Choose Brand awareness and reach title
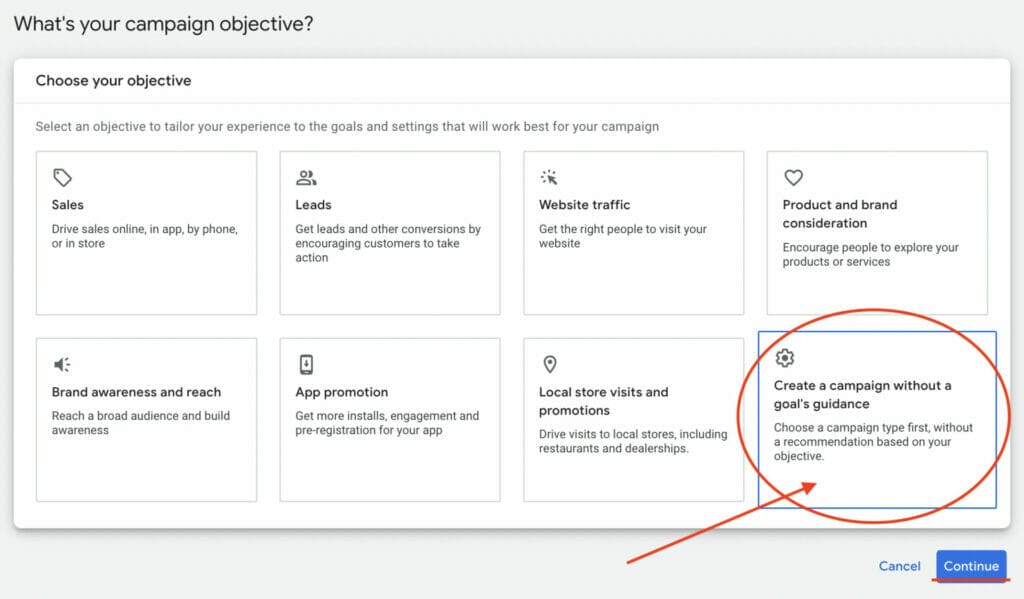Image resolution: width=1024 pixels, height=599 pixels. pyautogui.click(x=136, y=392)
